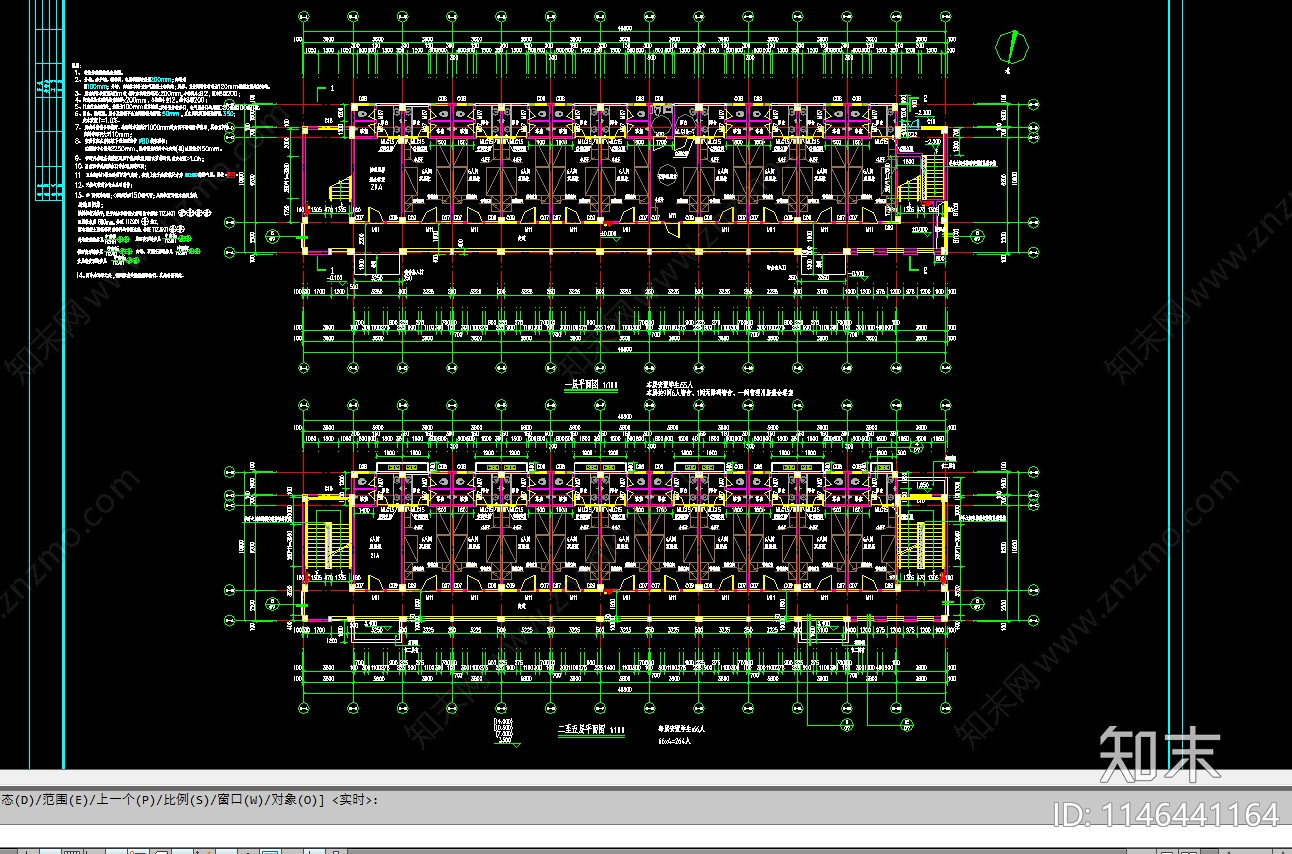Click the 范围(E) option in the command line

pos(64,800)
